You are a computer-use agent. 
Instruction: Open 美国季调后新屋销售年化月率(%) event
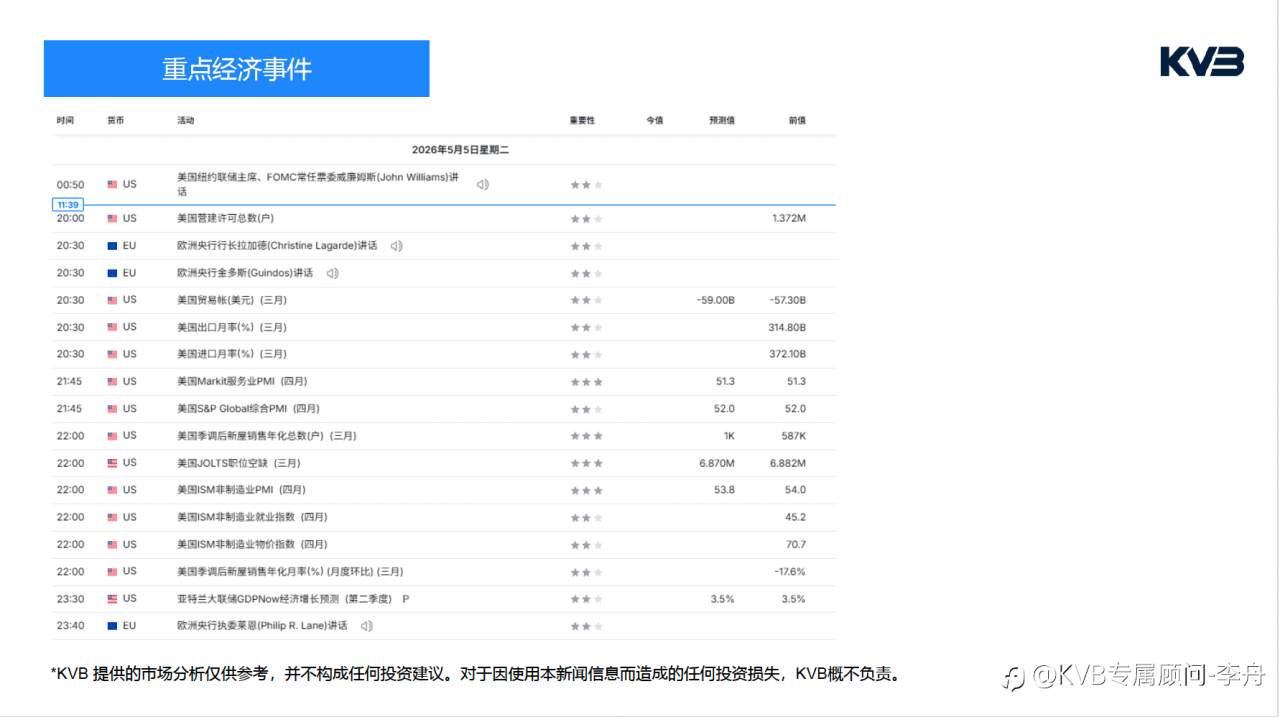coord(290,572)
